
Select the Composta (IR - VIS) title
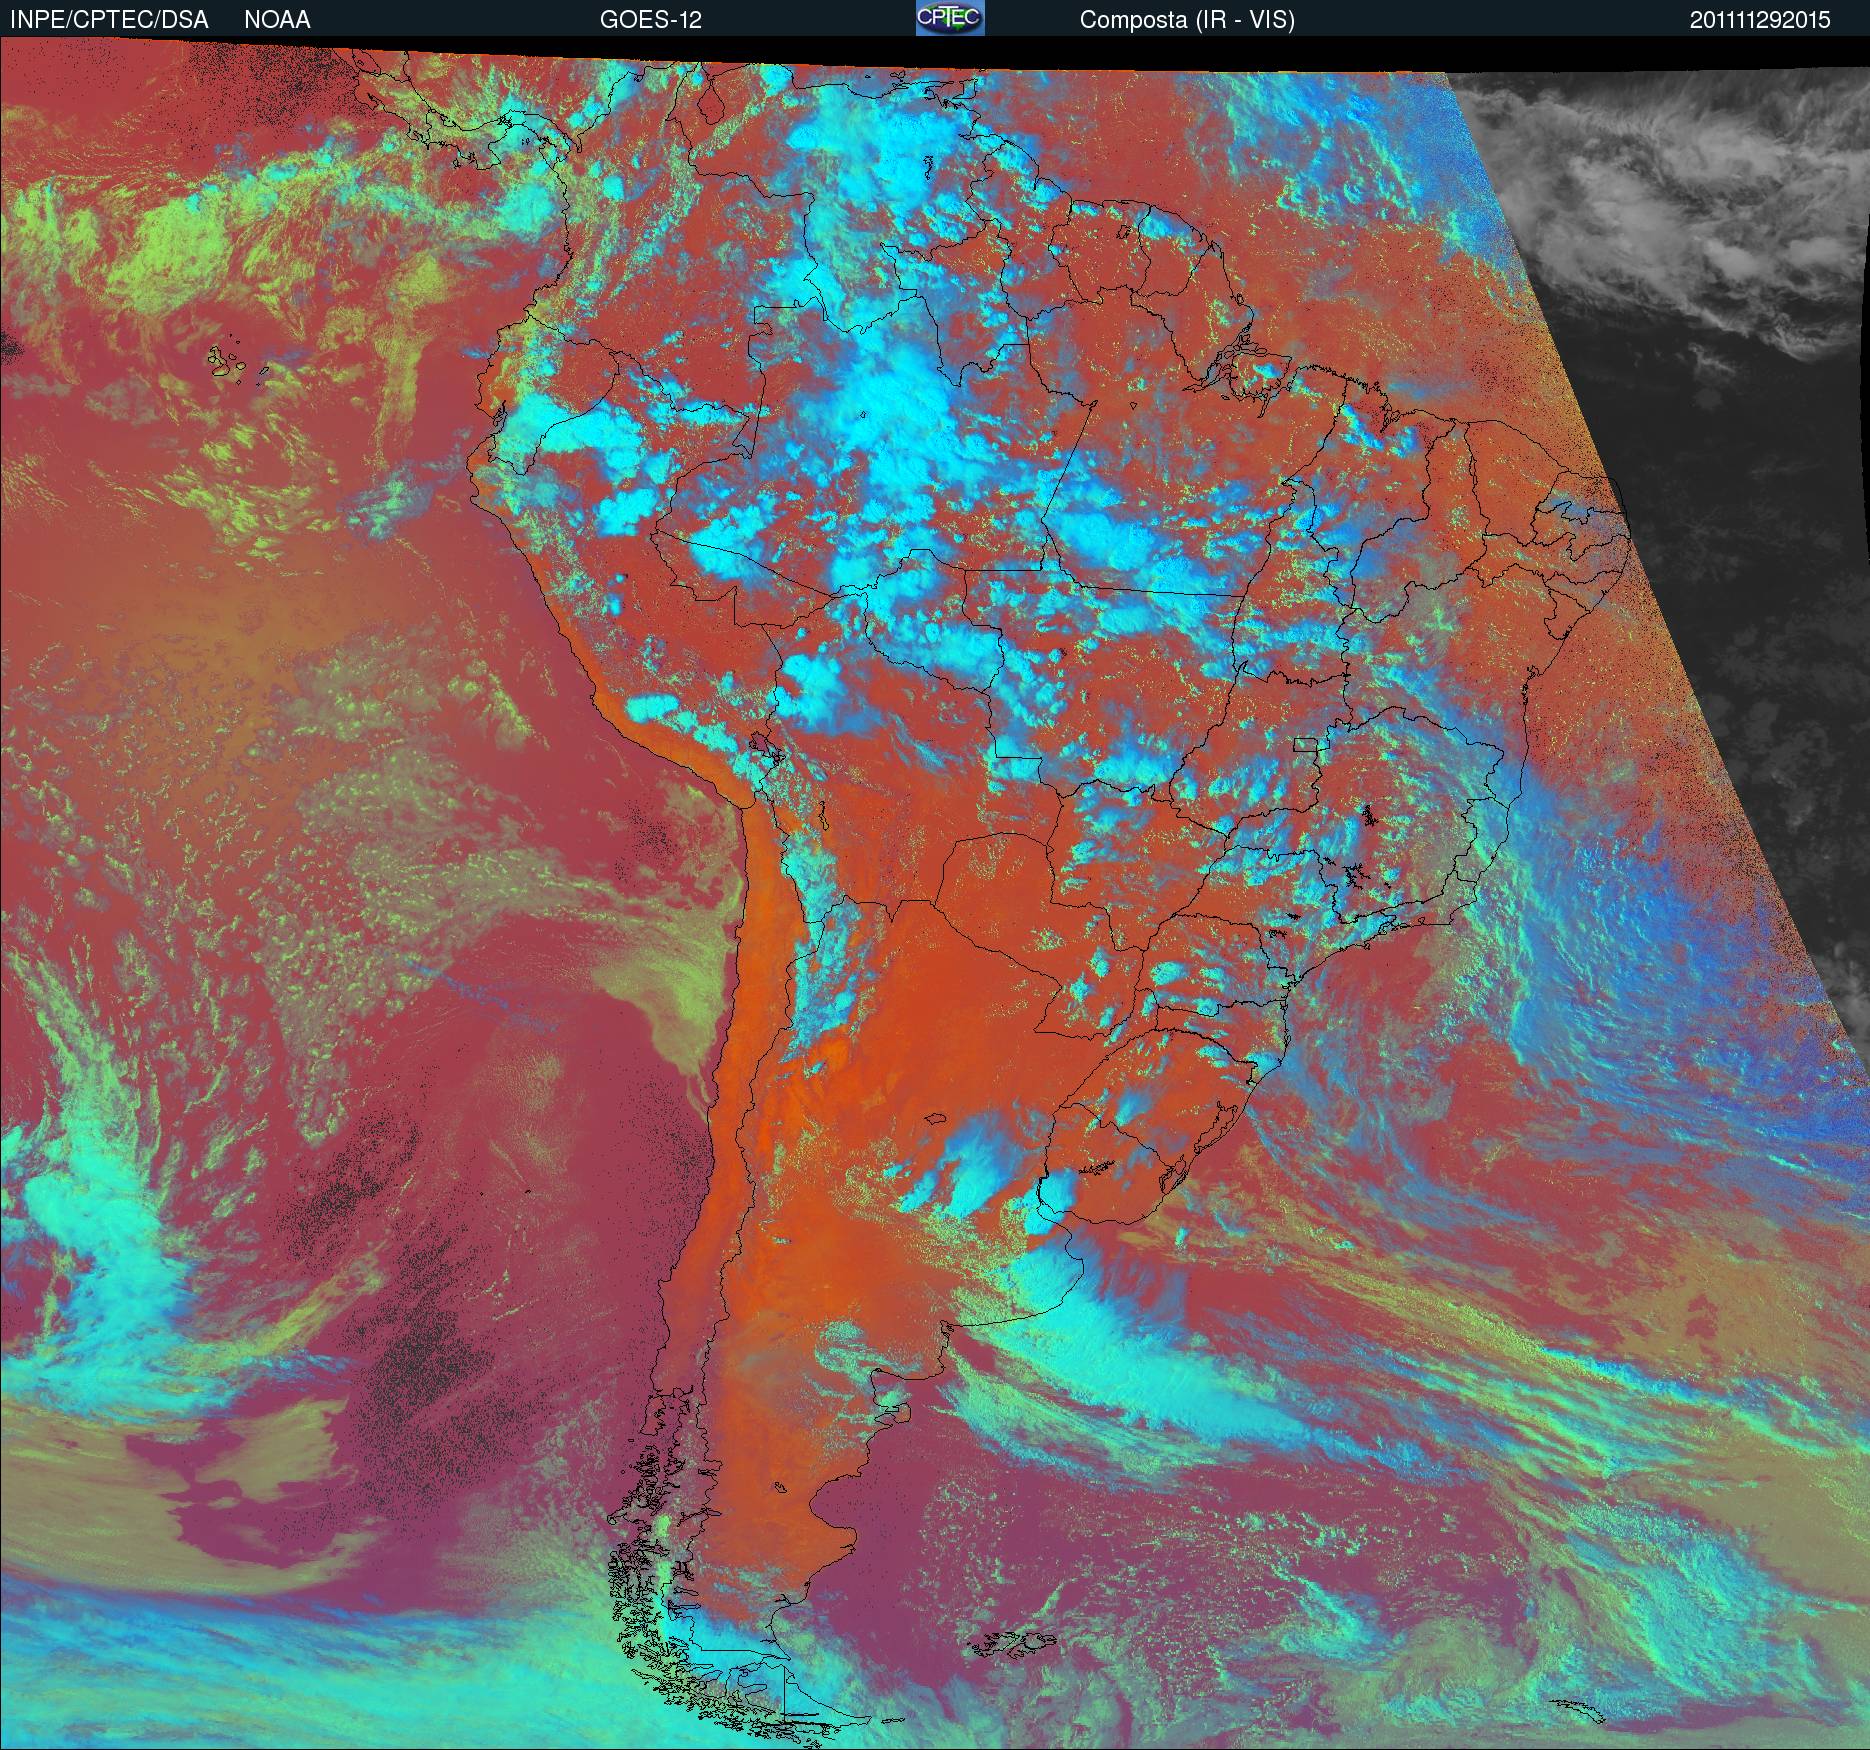[x=1187, y=20]
